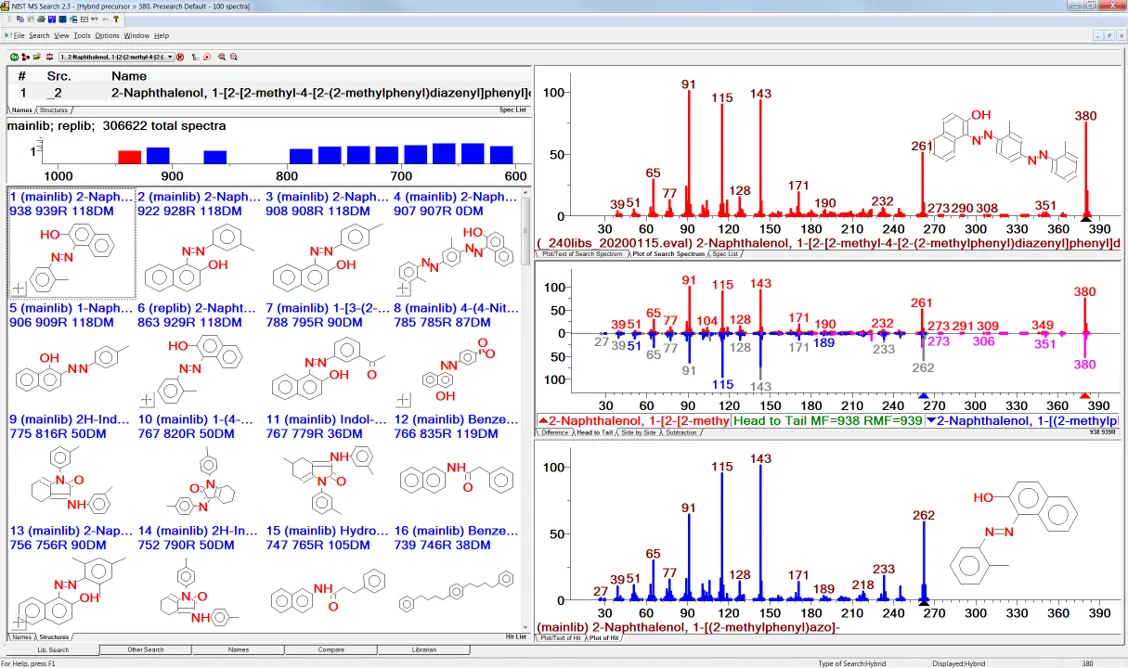Click the first magnifier zoom icon
Screen dimensions: 1128x668
tap(221, 57)
